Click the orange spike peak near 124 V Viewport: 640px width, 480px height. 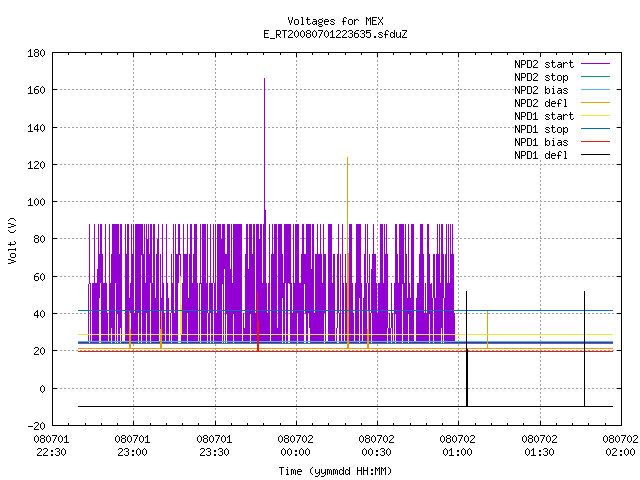pos(347,158)
